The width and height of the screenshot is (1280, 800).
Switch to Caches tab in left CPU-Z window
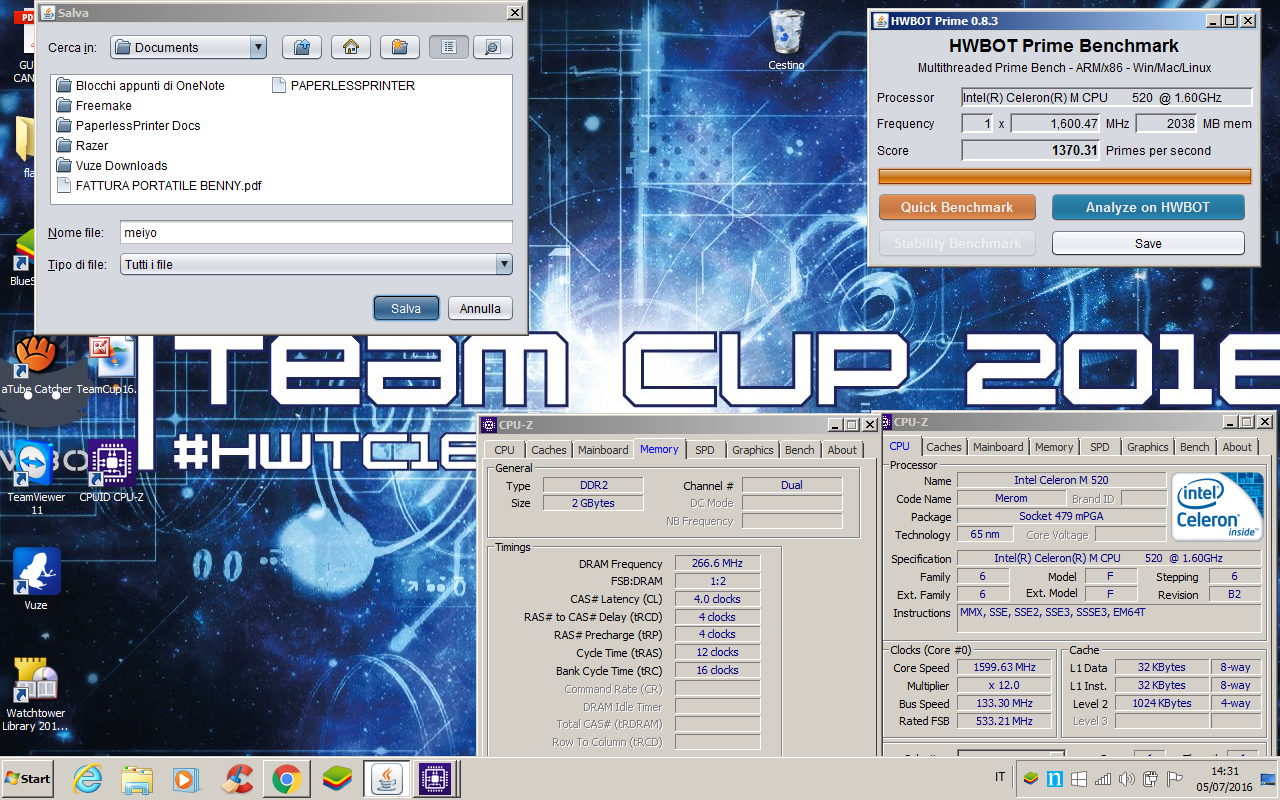point(549,450)
